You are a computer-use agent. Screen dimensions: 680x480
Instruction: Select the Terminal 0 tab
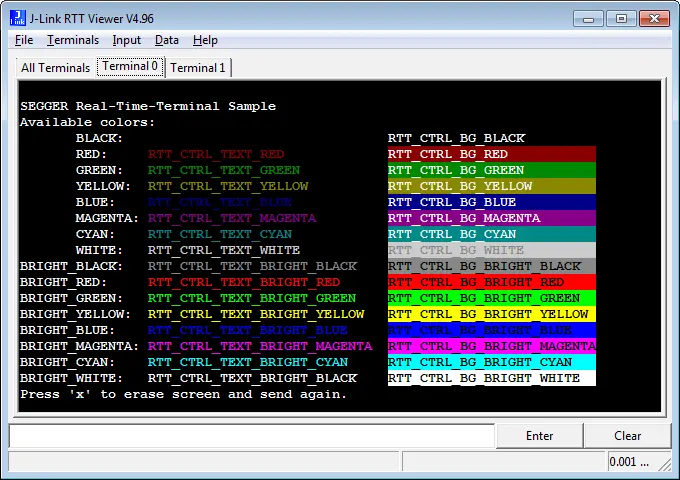click(x=130, y=67)
